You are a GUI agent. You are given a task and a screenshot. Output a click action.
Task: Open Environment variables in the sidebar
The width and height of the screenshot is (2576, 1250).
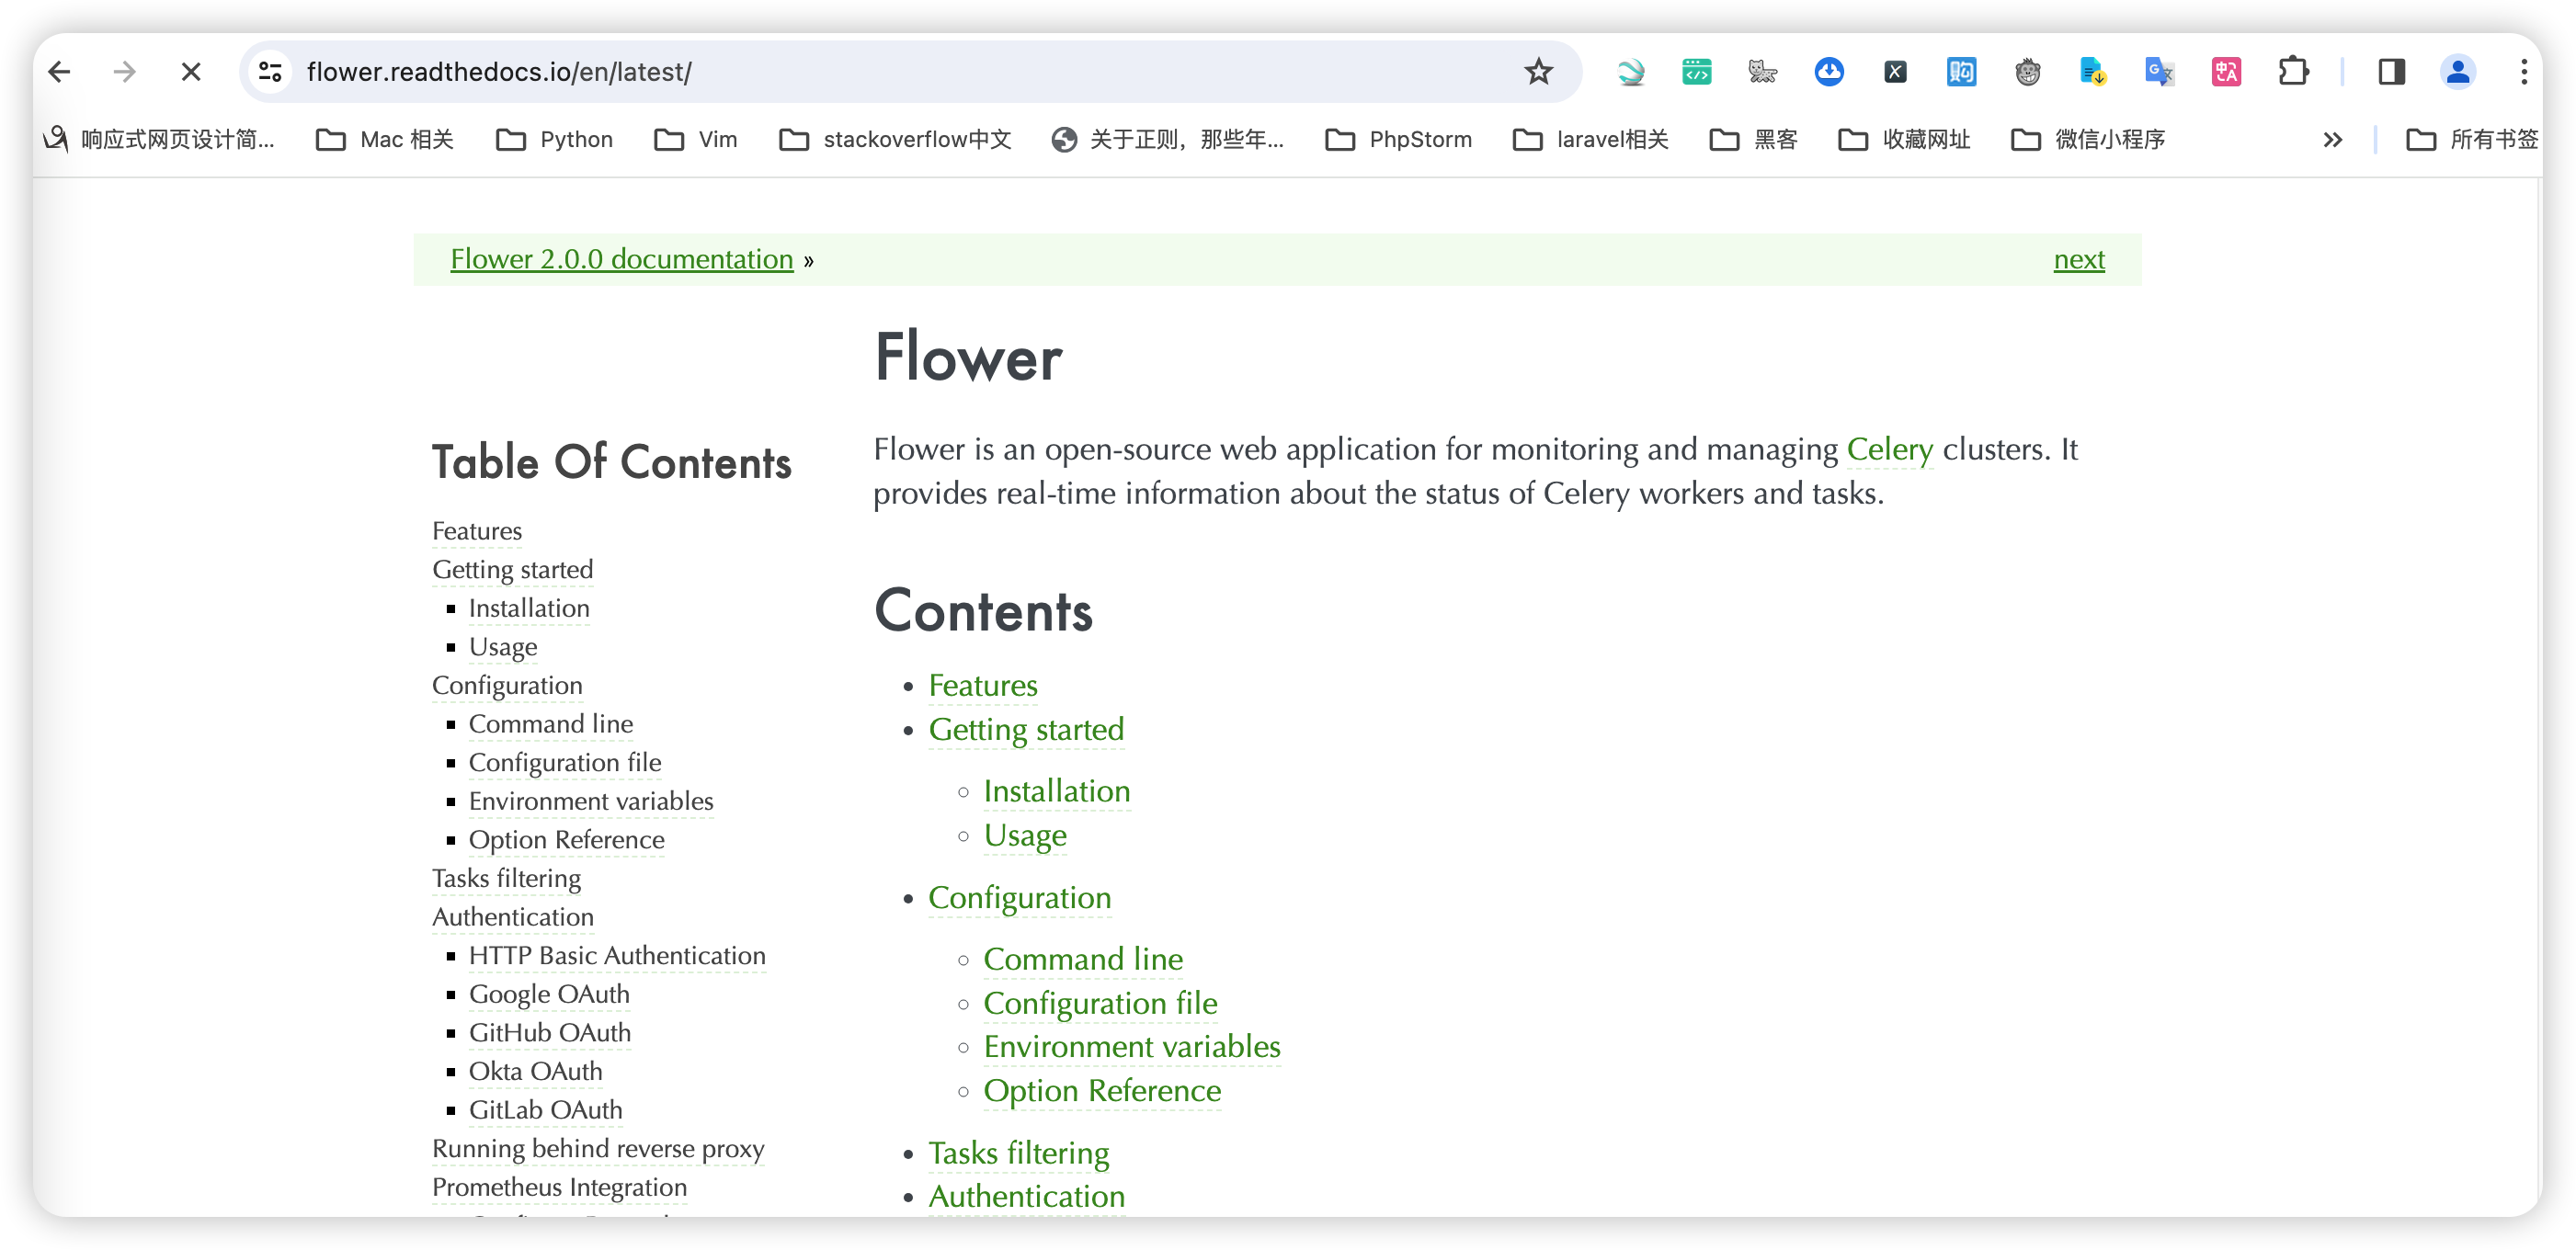click(591, 801)
